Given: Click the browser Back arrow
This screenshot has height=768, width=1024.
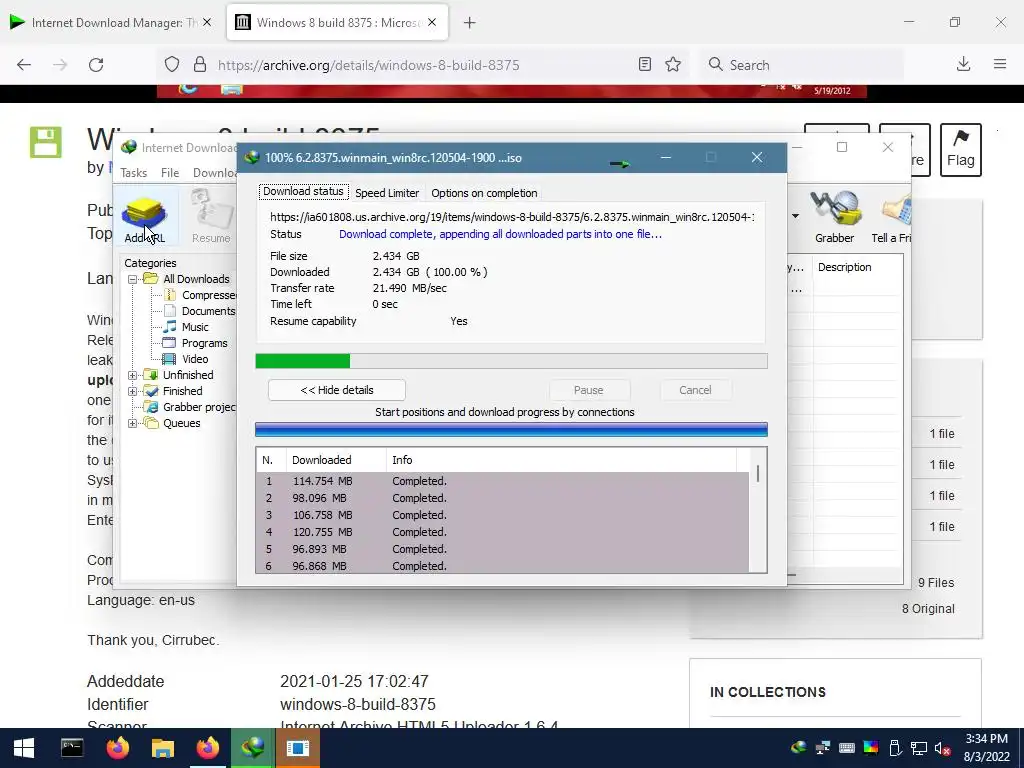Looking at the screenshot, I should [x=24, y=65].
